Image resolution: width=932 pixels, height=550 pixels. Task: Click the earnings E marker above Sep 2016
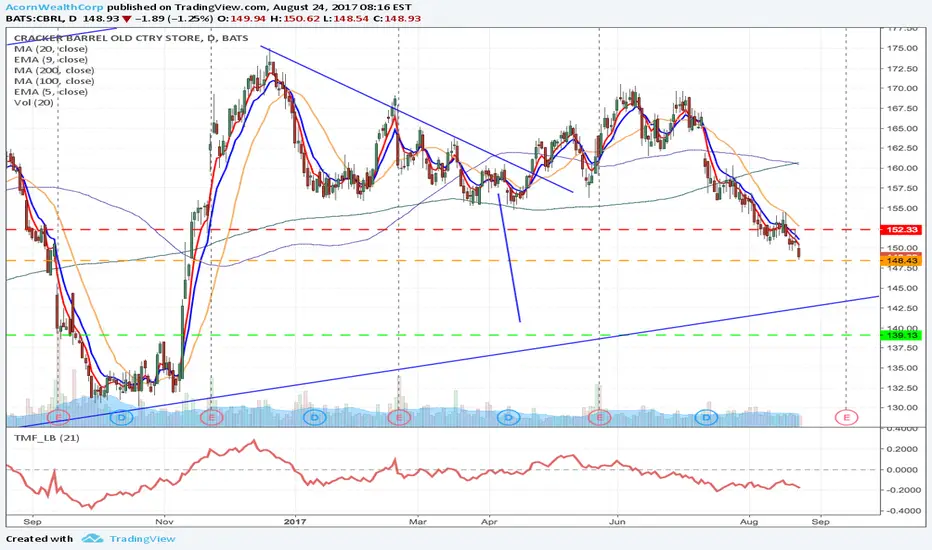pos(58,417)
